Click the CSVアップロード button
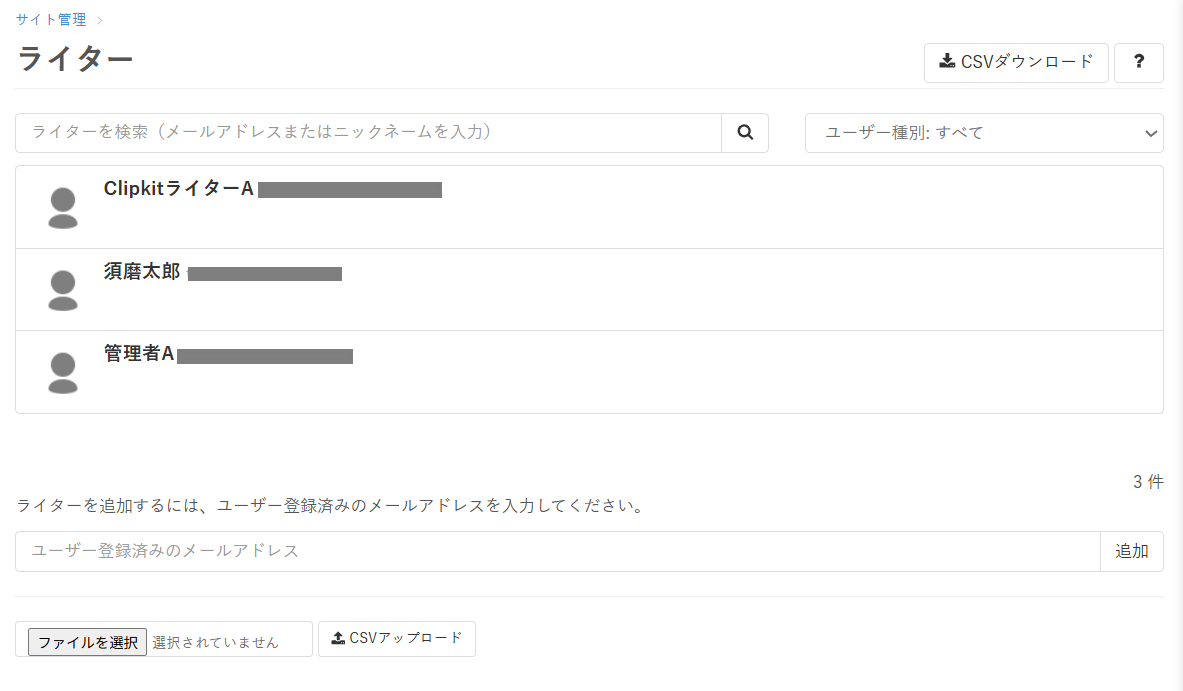 [x=397, y=639]
